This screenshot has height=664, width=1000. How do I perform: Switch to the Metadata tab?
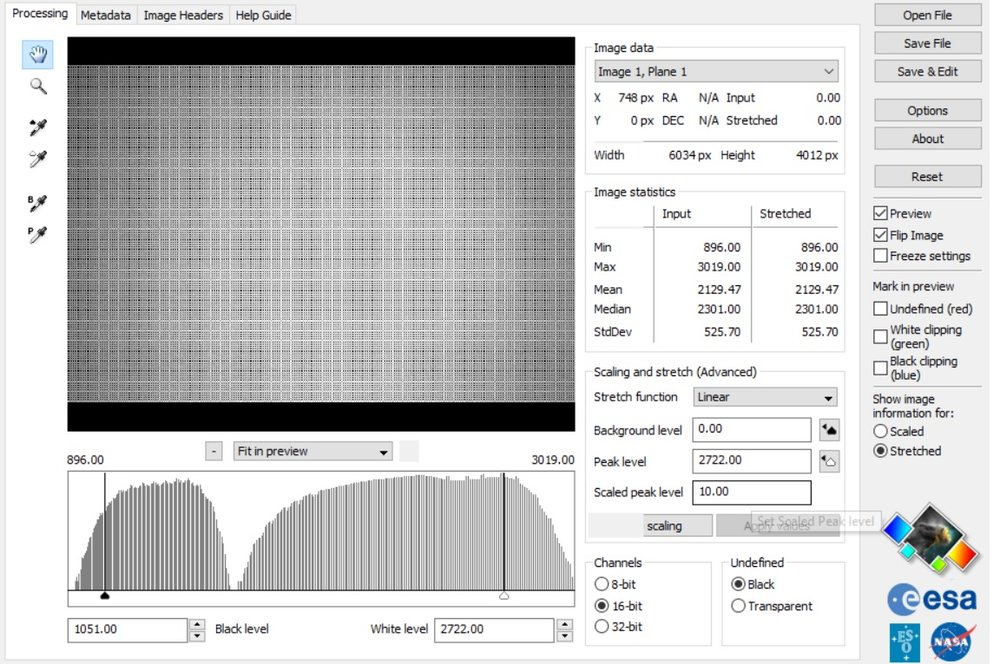(x=105, y=15)
